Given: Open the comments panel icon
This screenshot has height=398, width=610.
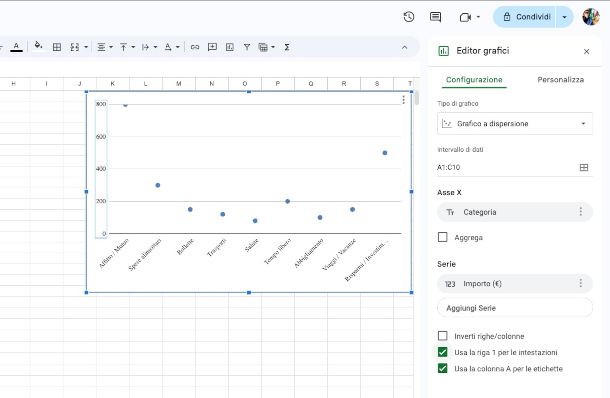Looking at the screenshot, I should (435, 17).
